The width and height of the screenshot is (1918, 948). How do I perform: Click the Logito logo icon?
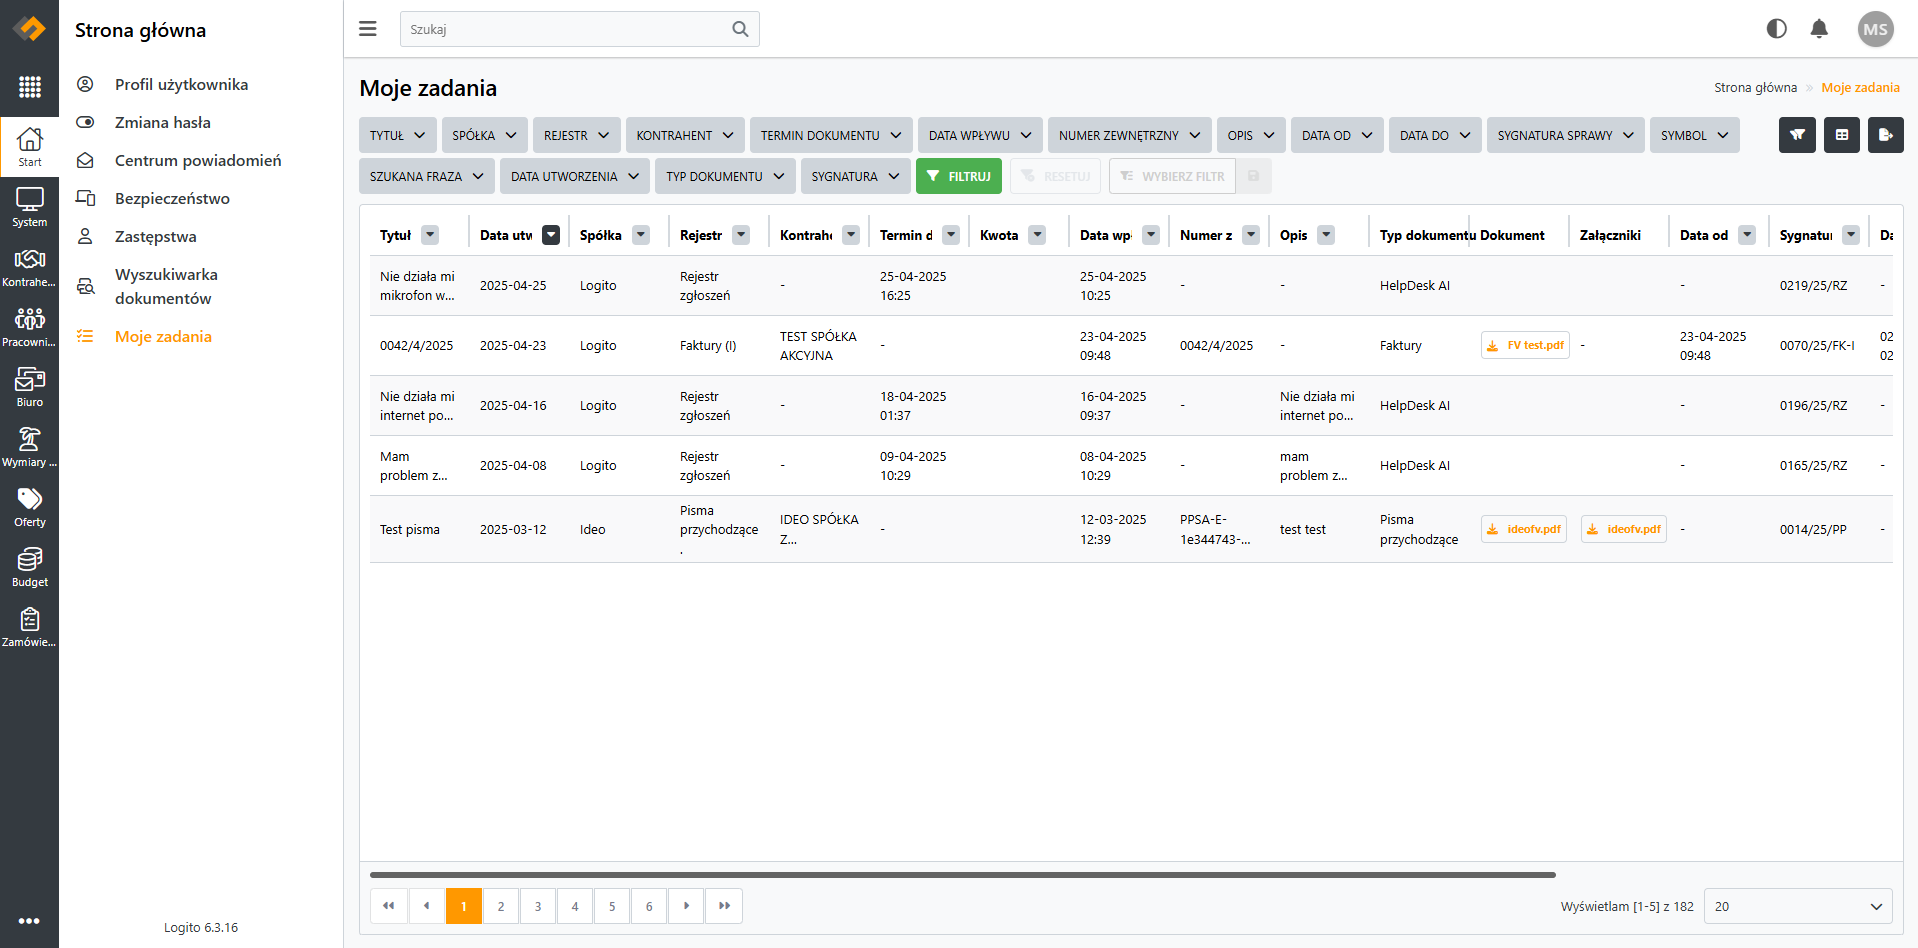click(29, 29)
